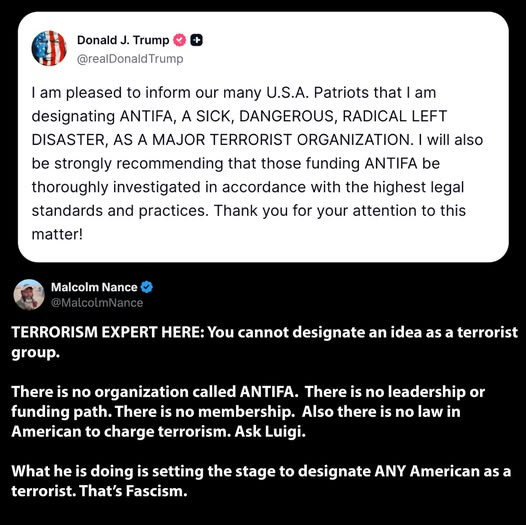
Task: Click the black plus badge next to Trump's name
Action: coord(197,40)
